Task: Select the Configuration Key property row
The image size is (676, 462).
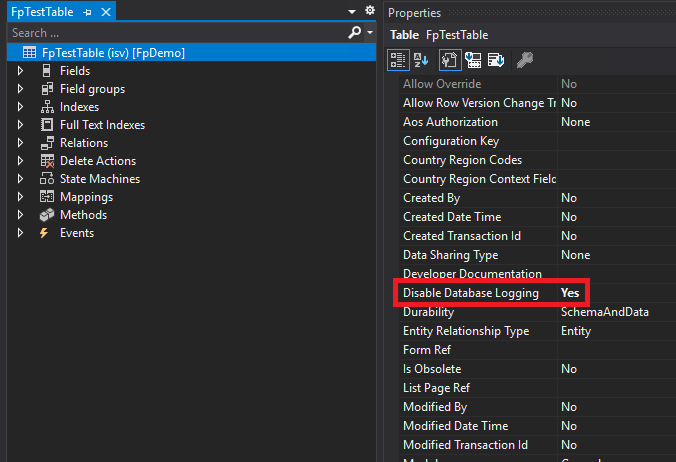Action: point(537,141)
